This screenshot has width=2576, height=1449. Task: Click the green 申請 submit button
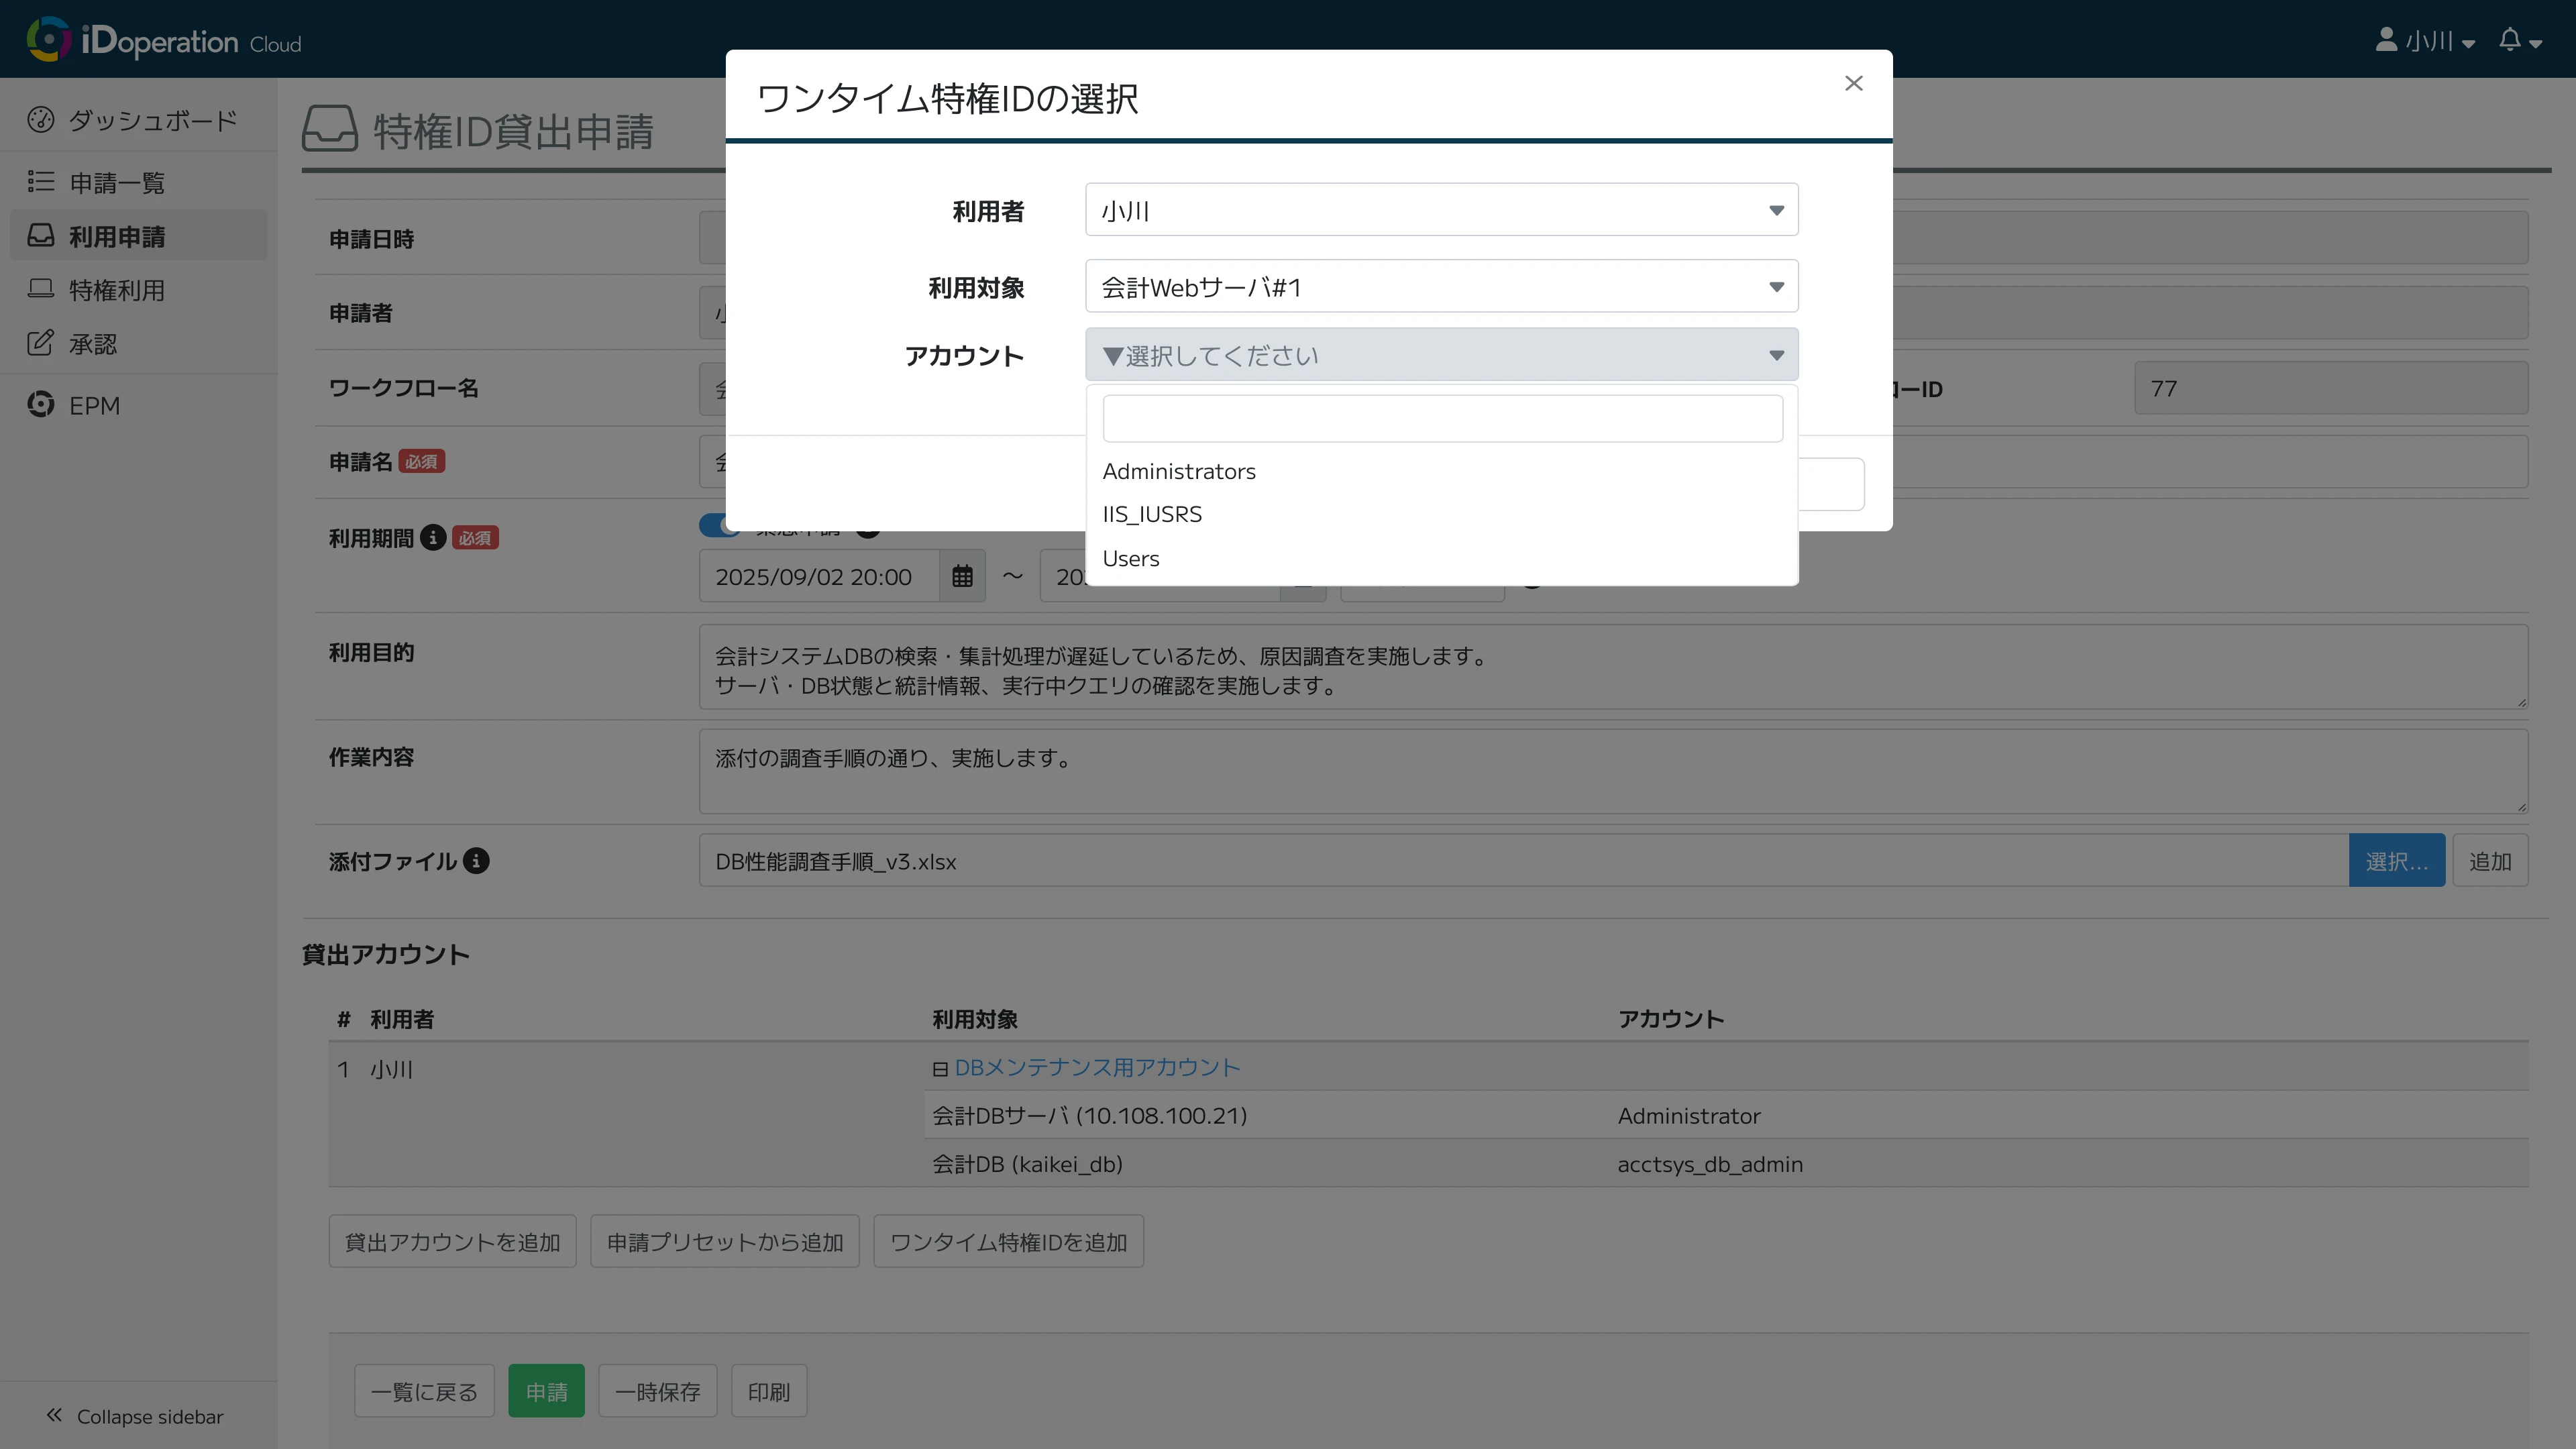tap(546, 1390)
